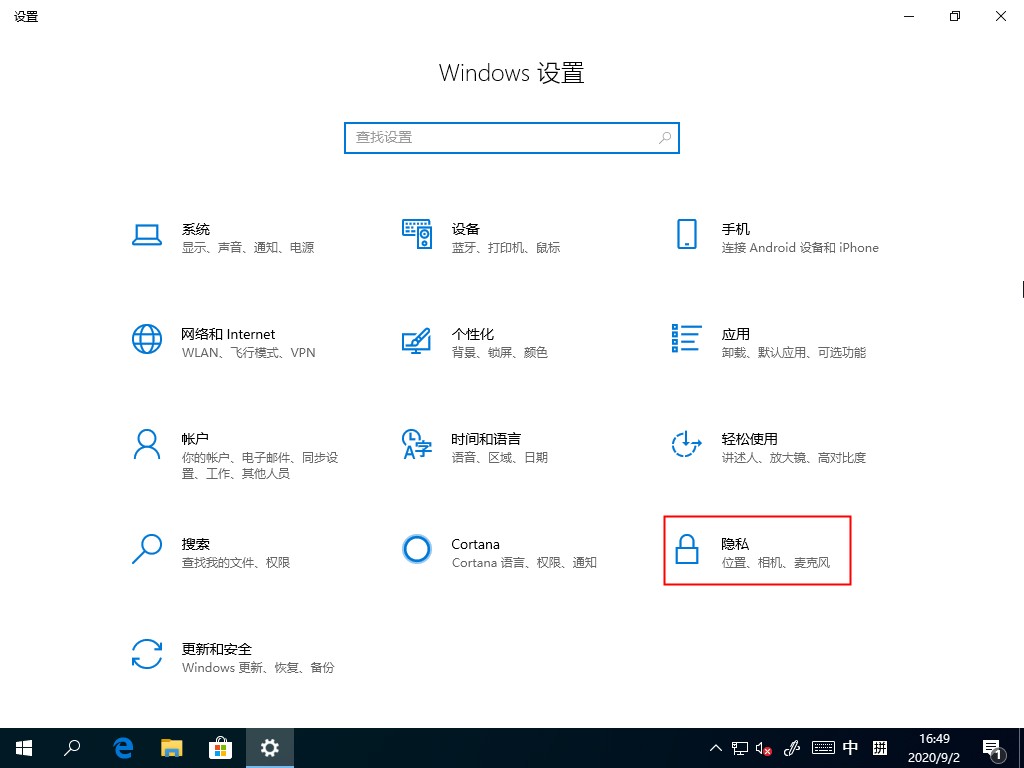Open 轻松使用 settings
The width and height of the screenshot is (1024, 768).
coord(755,446)
